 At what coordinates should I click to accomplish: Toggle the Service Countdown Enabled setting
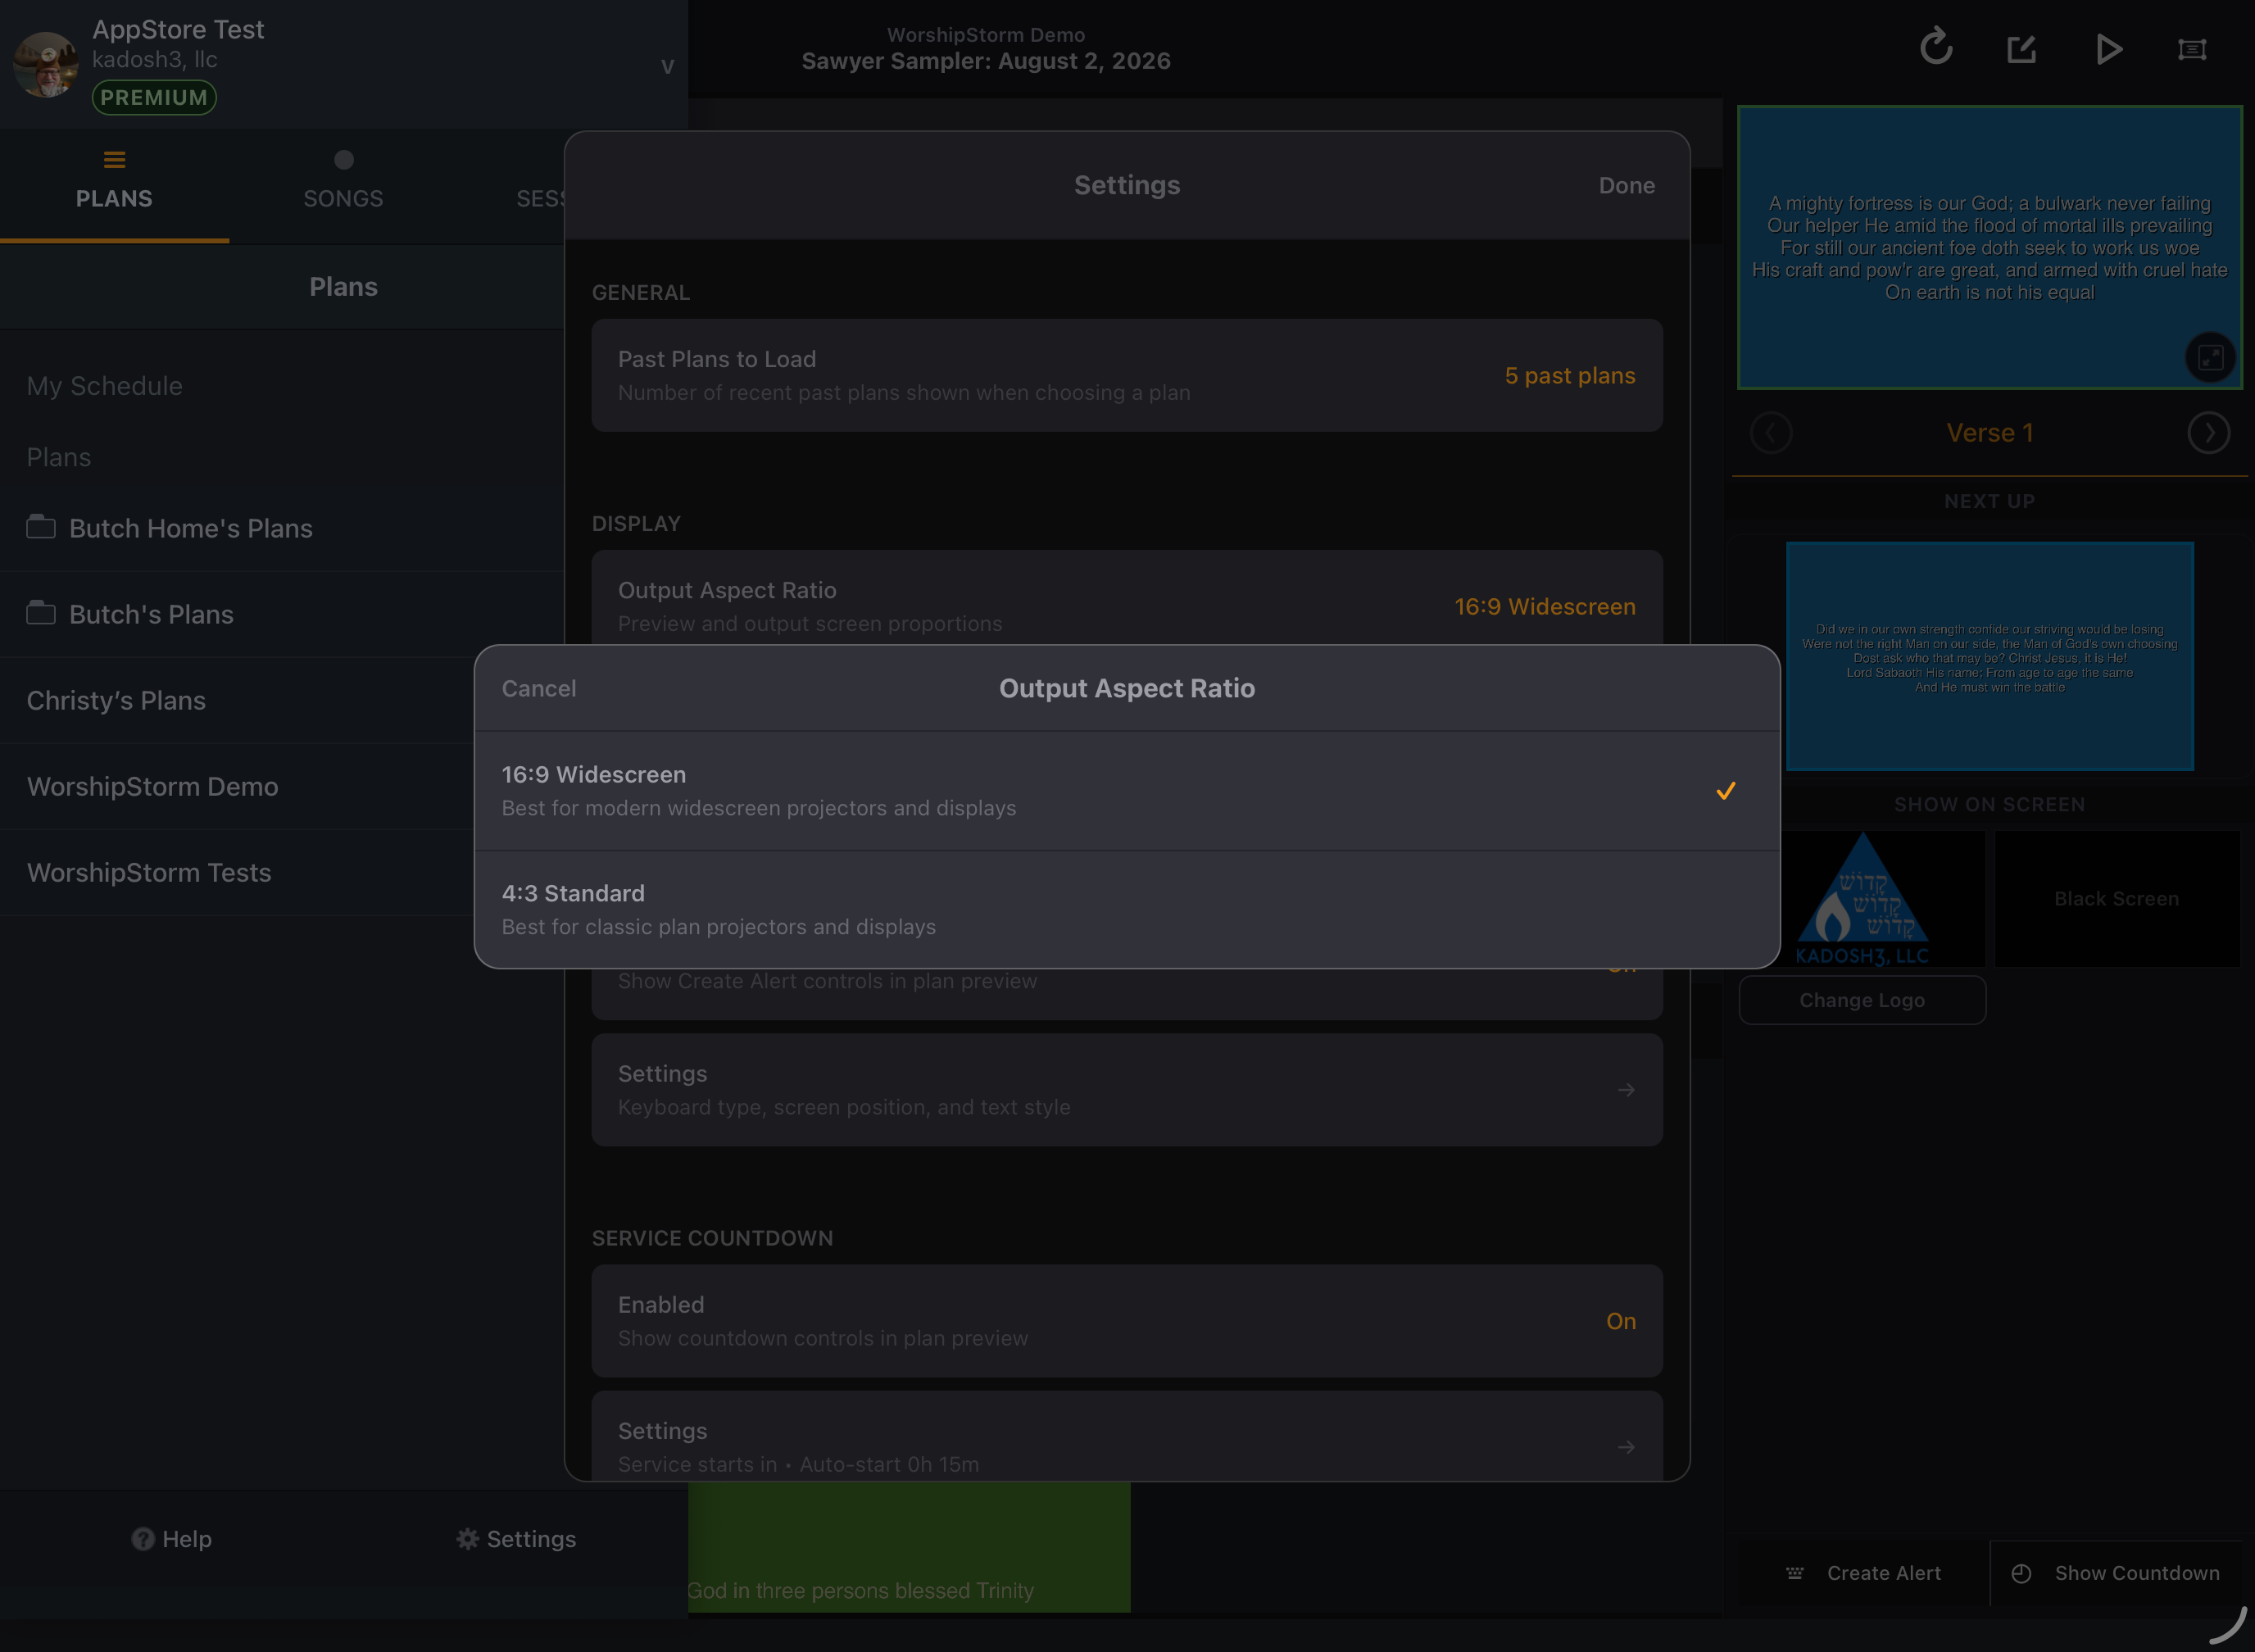point(1127,1321)
